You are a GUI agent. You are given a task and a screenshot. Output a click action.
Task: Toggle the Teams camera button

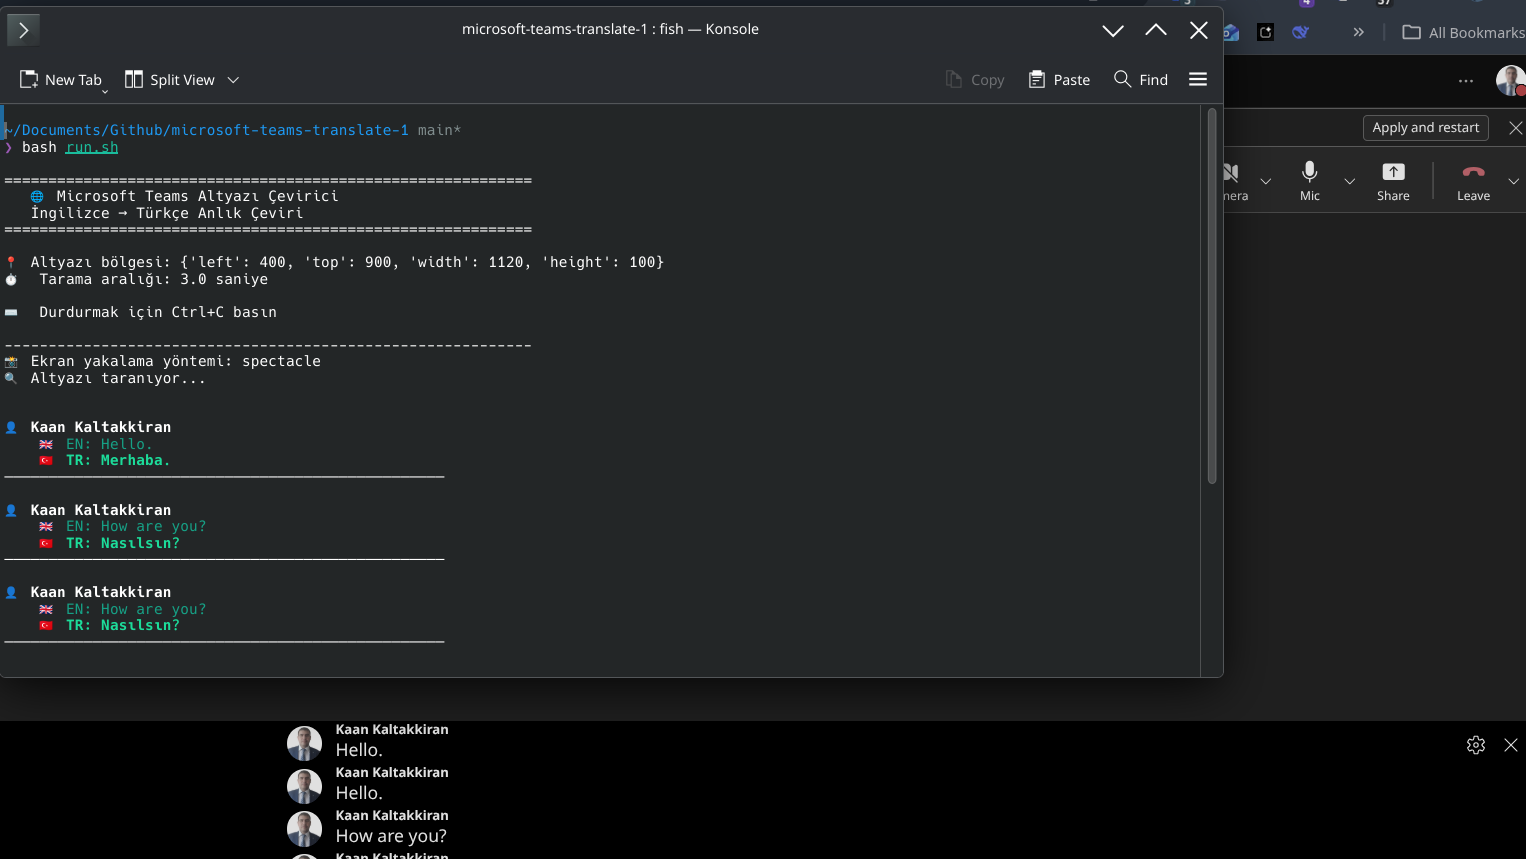coord(1233,181)
